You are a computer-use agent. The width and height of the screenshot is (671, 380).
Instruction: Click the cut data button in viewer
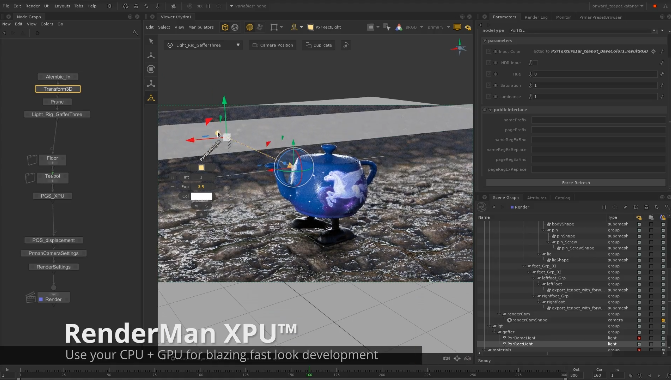point(319,45)
